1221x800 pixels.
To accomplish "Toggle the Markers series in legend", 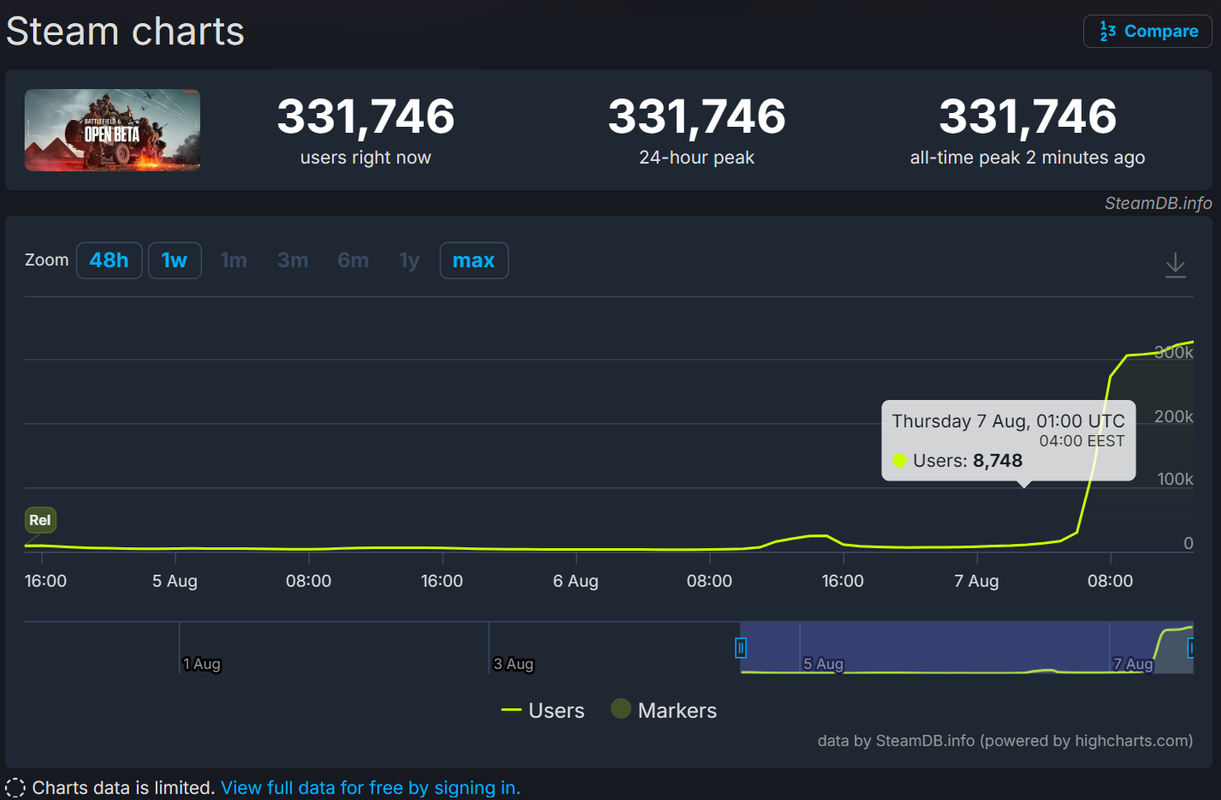I will coord(664,711).
